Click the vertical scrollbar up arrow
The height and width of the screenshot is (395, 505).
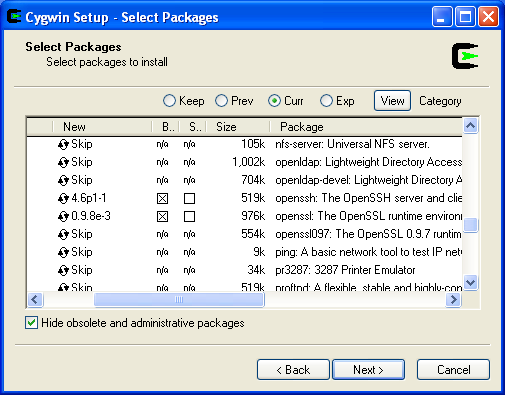click(470, 126)
